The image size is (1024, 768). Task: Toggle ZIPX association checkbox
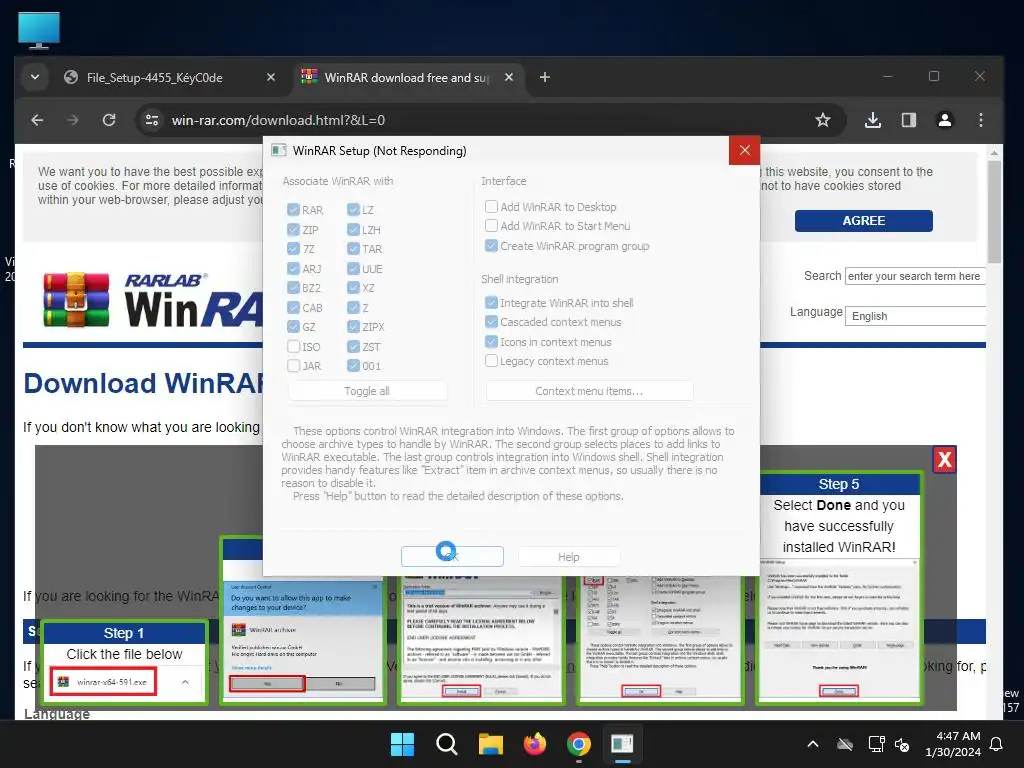pyautogui.click(x=353, y=327)
